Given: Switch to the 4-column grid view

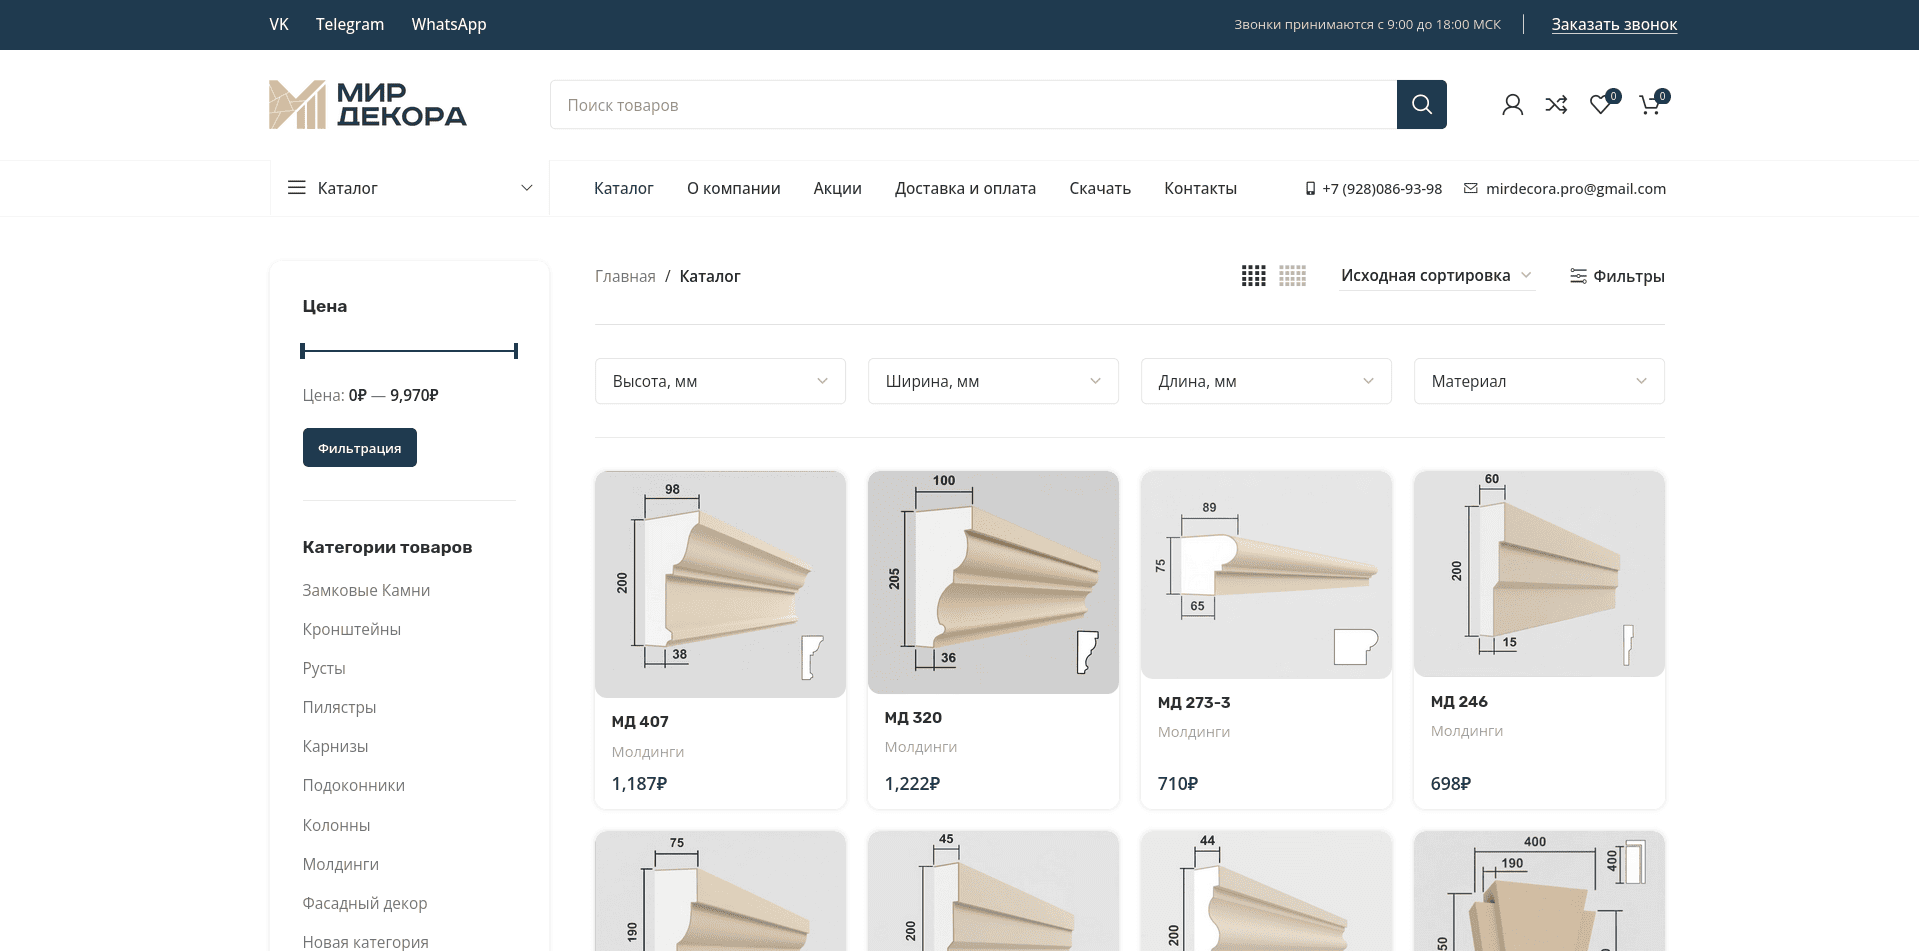Looking at the screenshot, I should point(1253,276).
